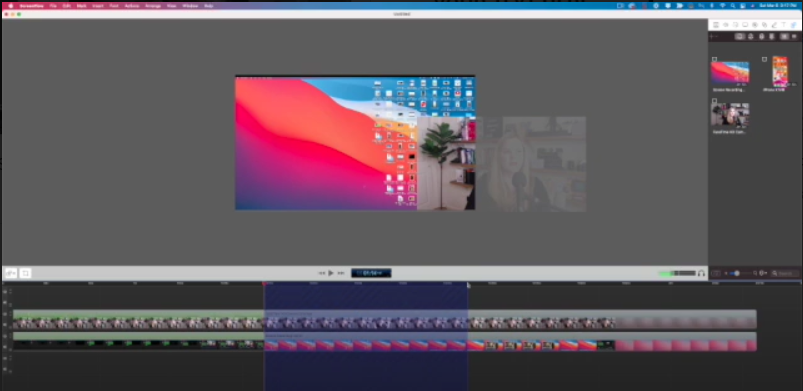Open the Video properties inspector icon
This screenshot has height=391, width=803.
(716, 25)
